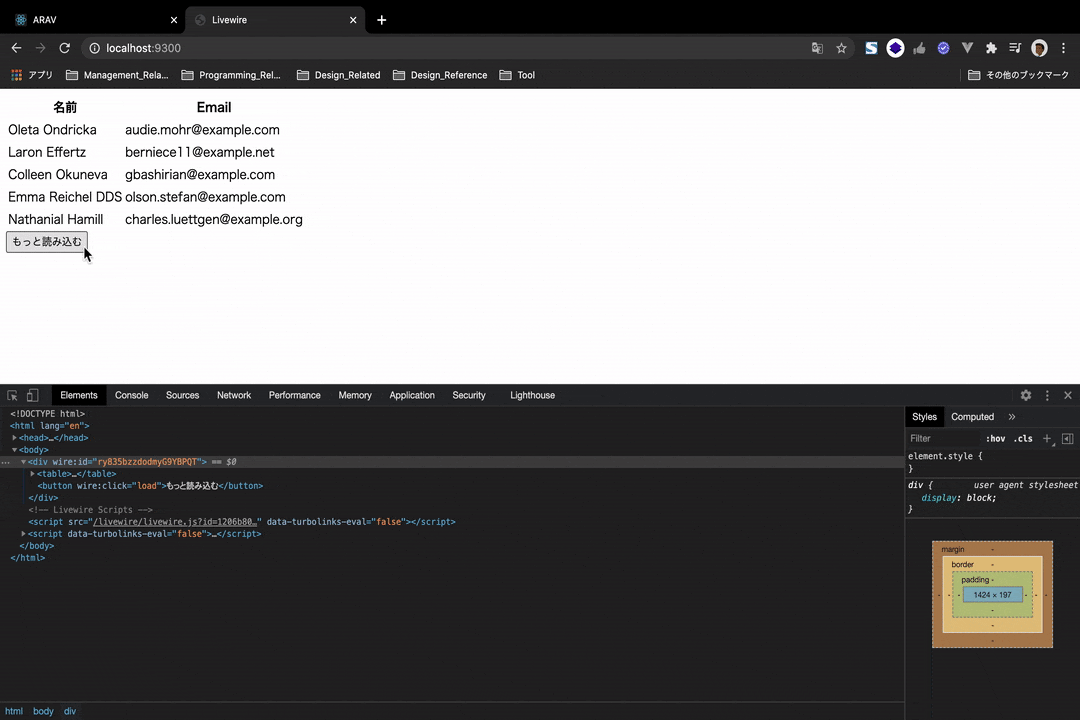Select the inspect element picker tool
The width and height of the screenshot is (1080, 720).
12,395
